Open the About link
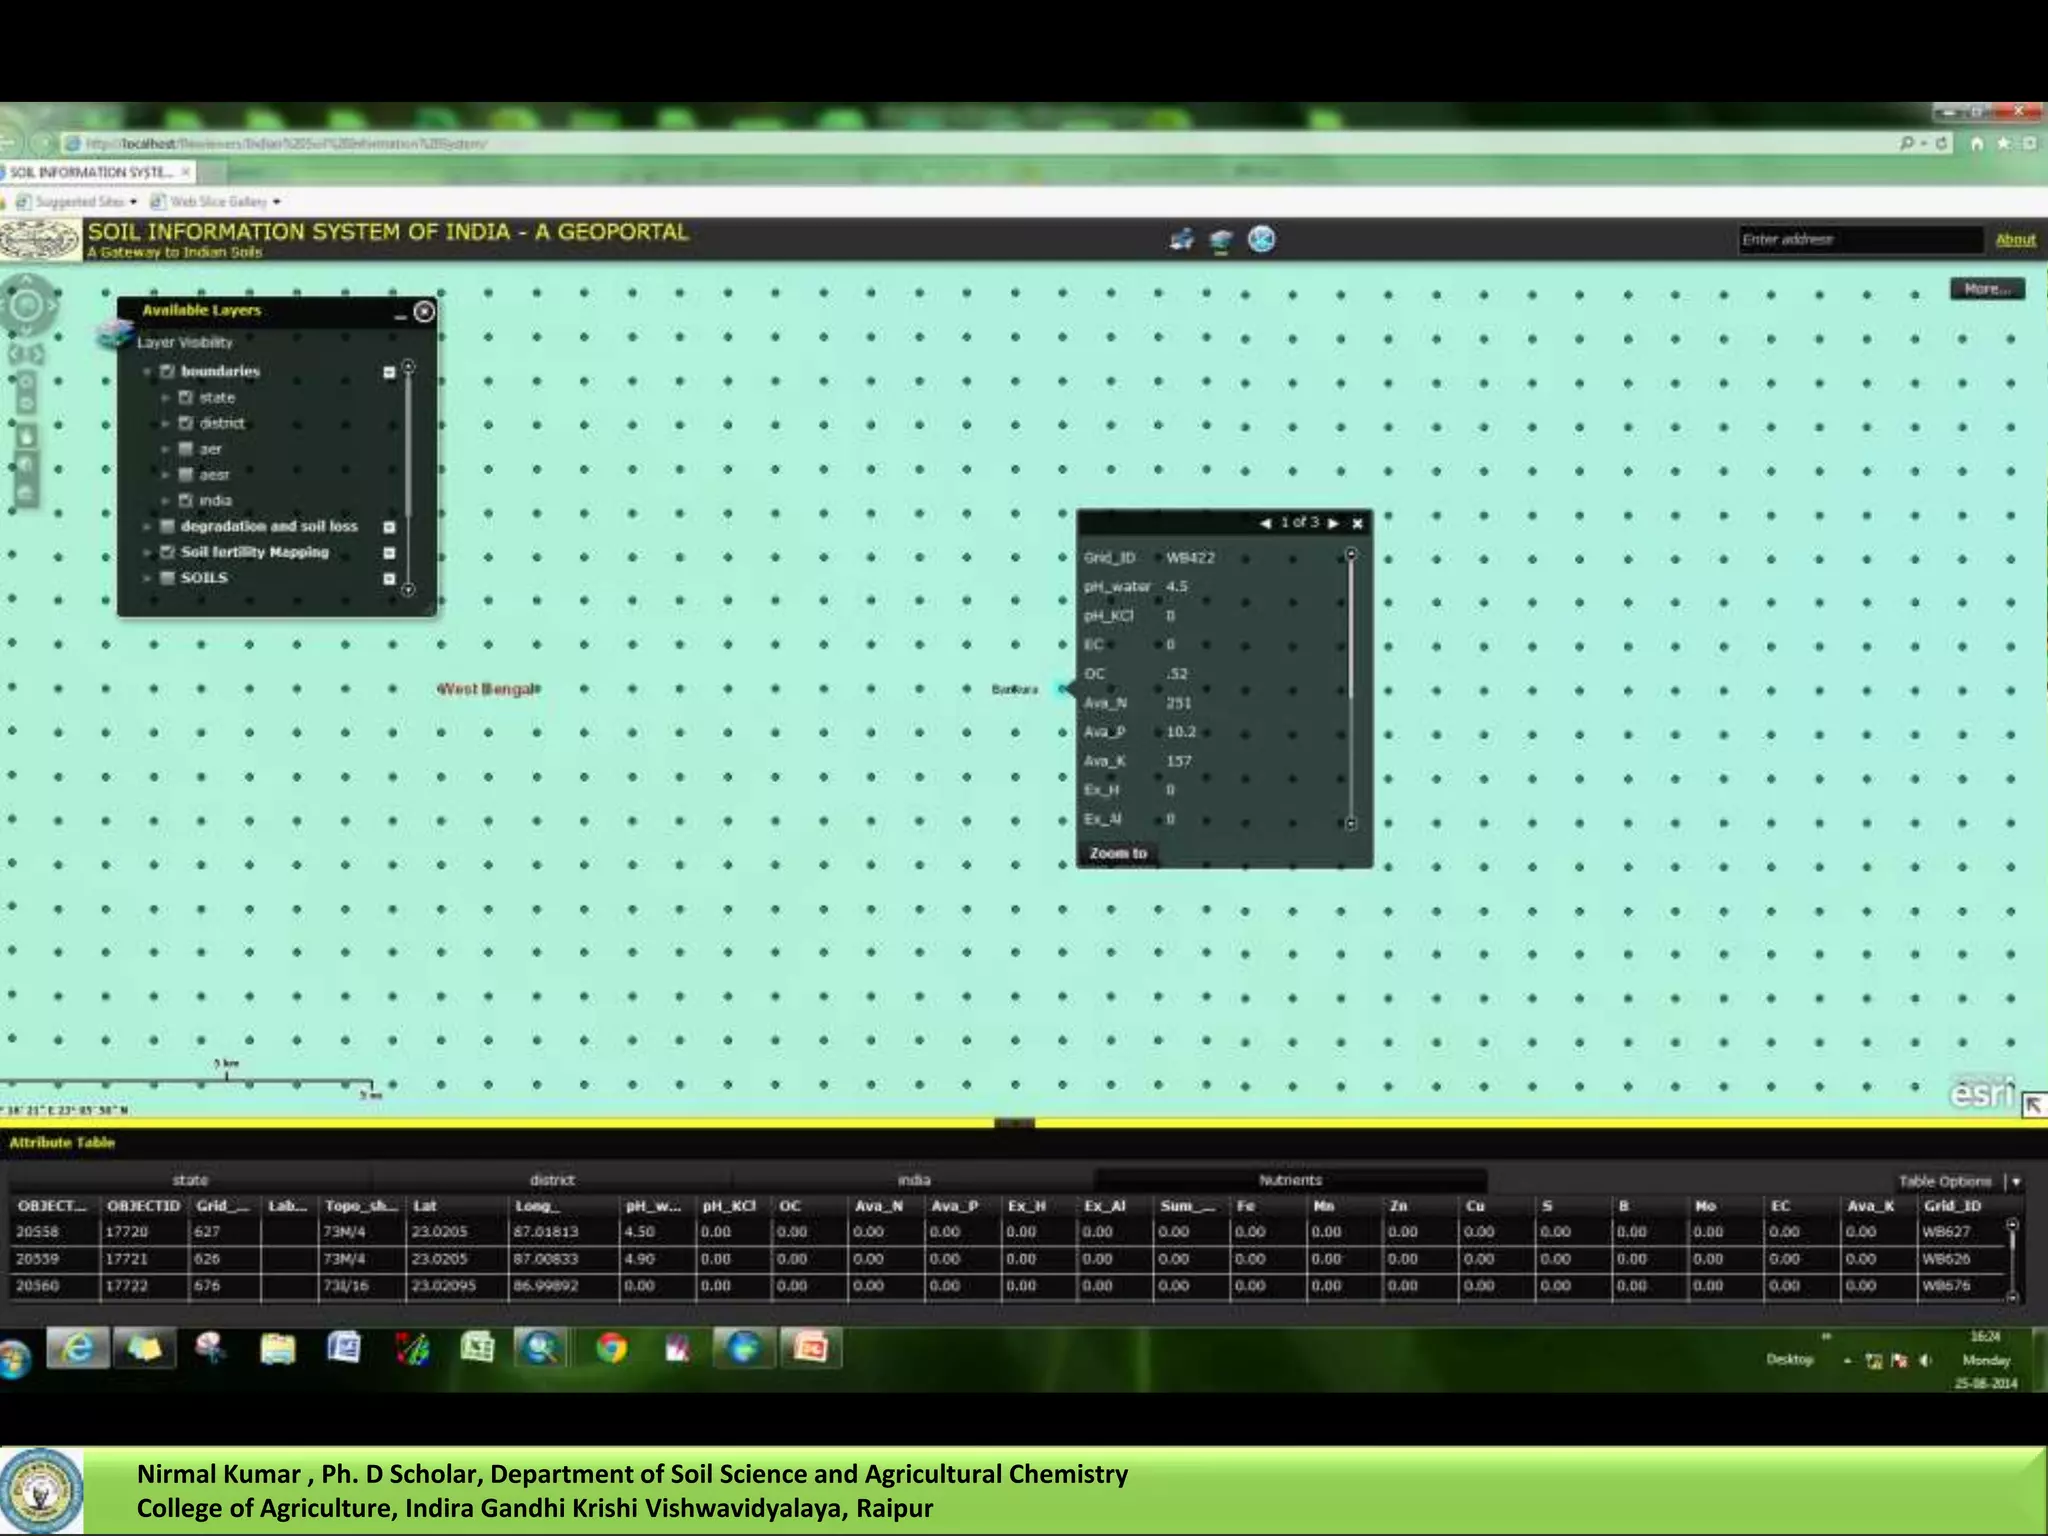This screenshot has width=2048, height=1536. pos(2015,240)
